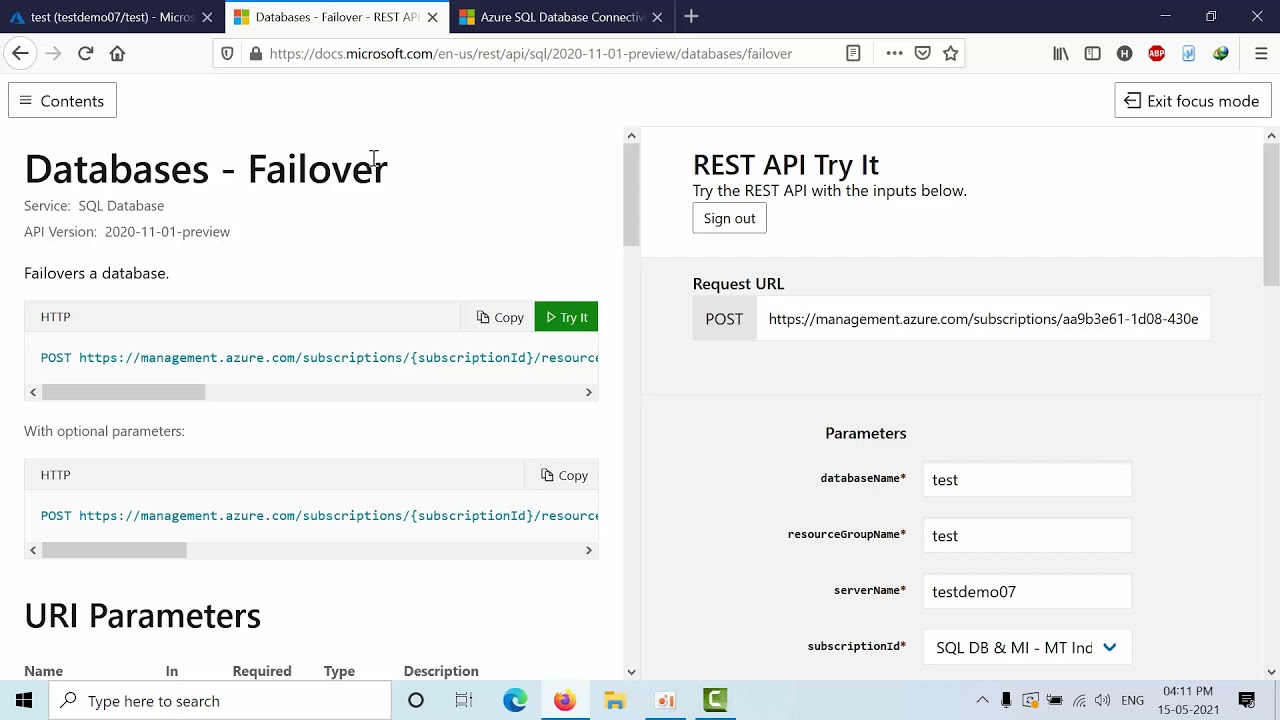Click the Request URL field

[983, 319]
